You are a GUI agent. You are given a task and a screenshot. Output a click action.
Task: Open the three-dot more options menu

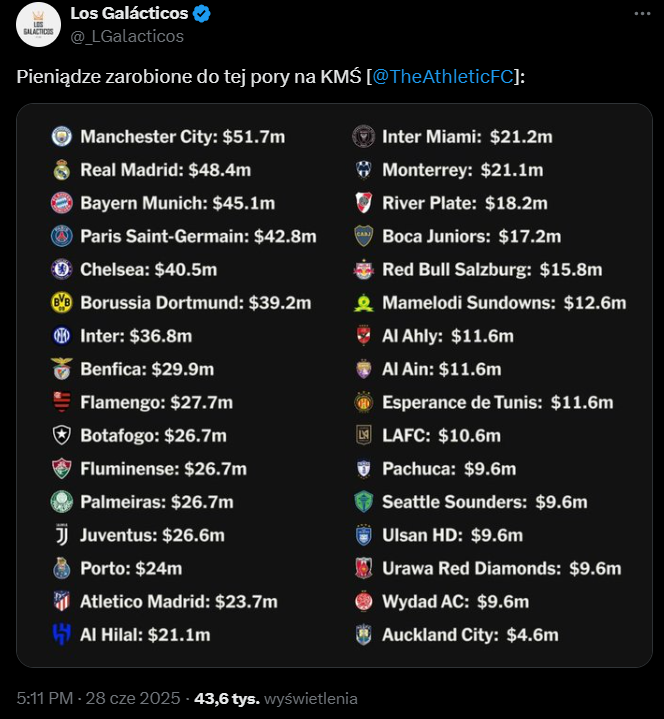tap(642, 14)
